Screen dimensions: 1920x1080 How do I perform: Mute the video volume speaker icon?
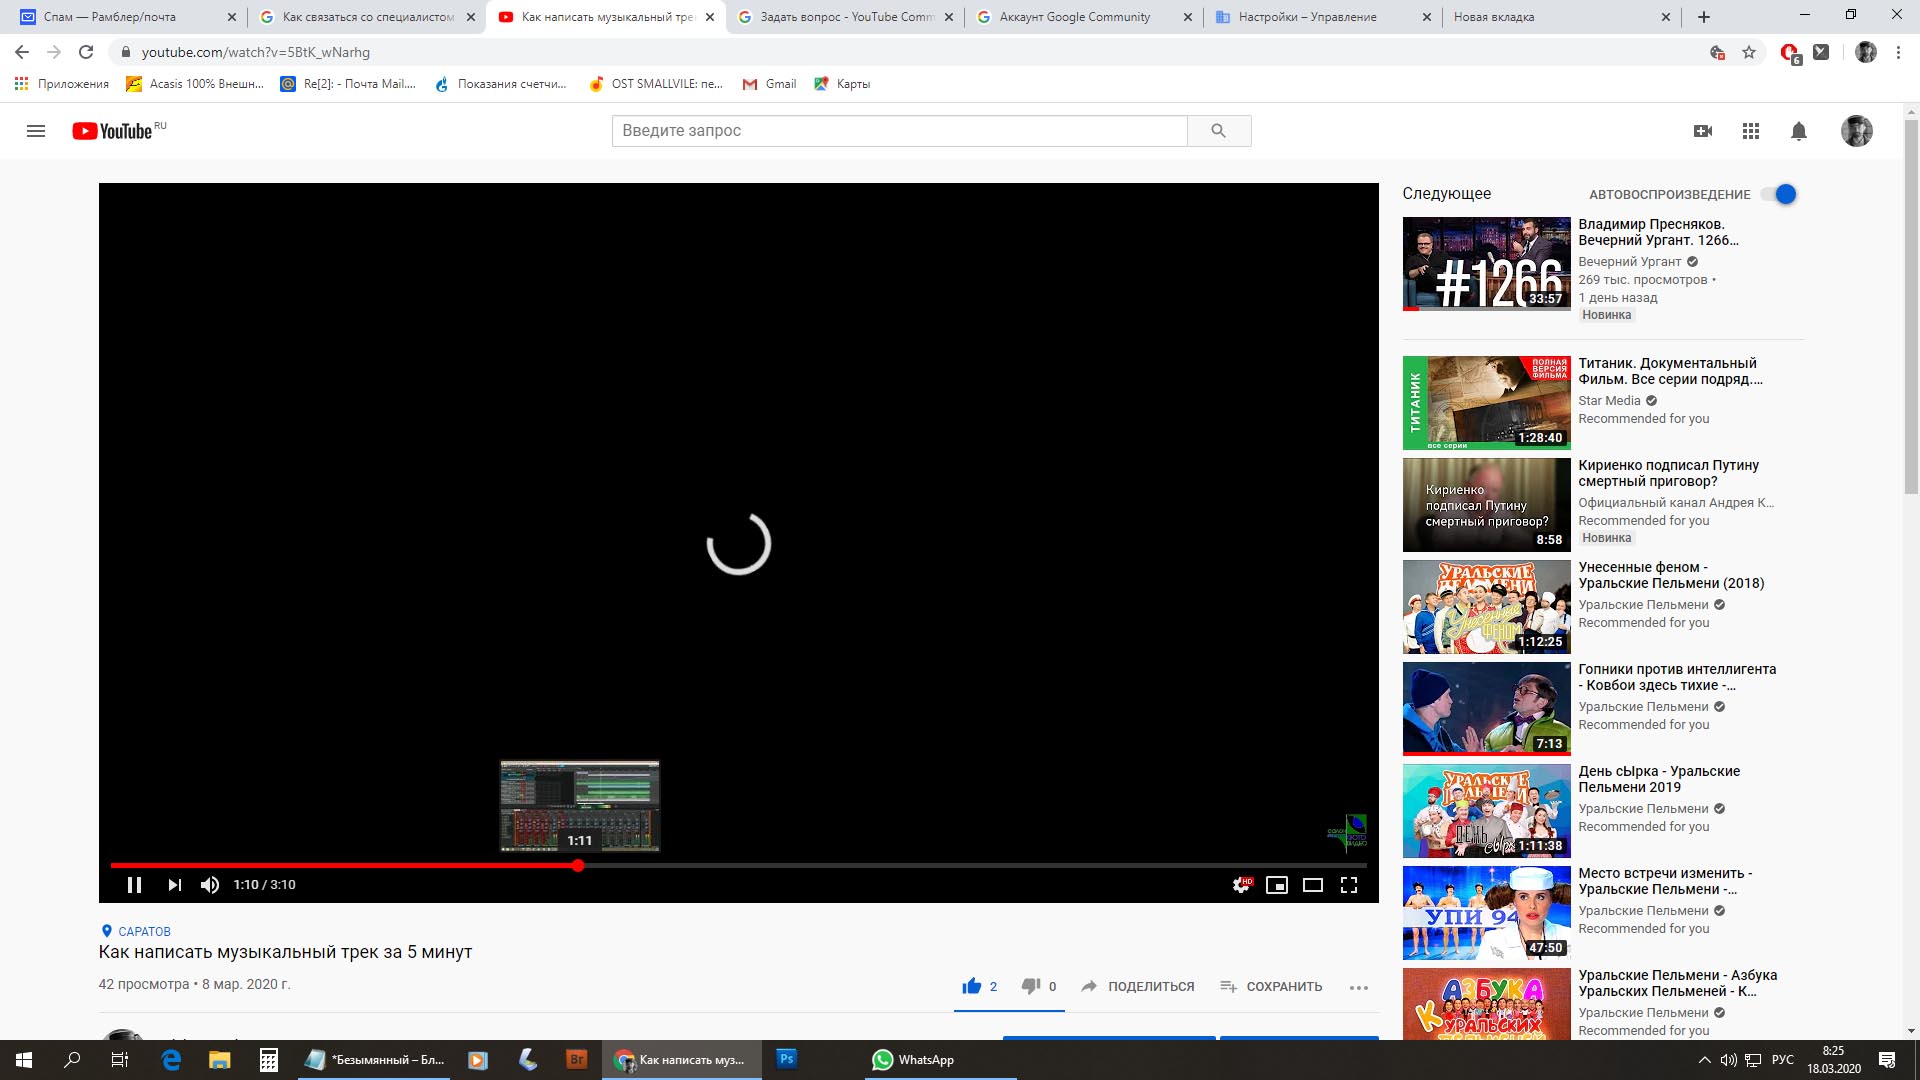(210, 885)
